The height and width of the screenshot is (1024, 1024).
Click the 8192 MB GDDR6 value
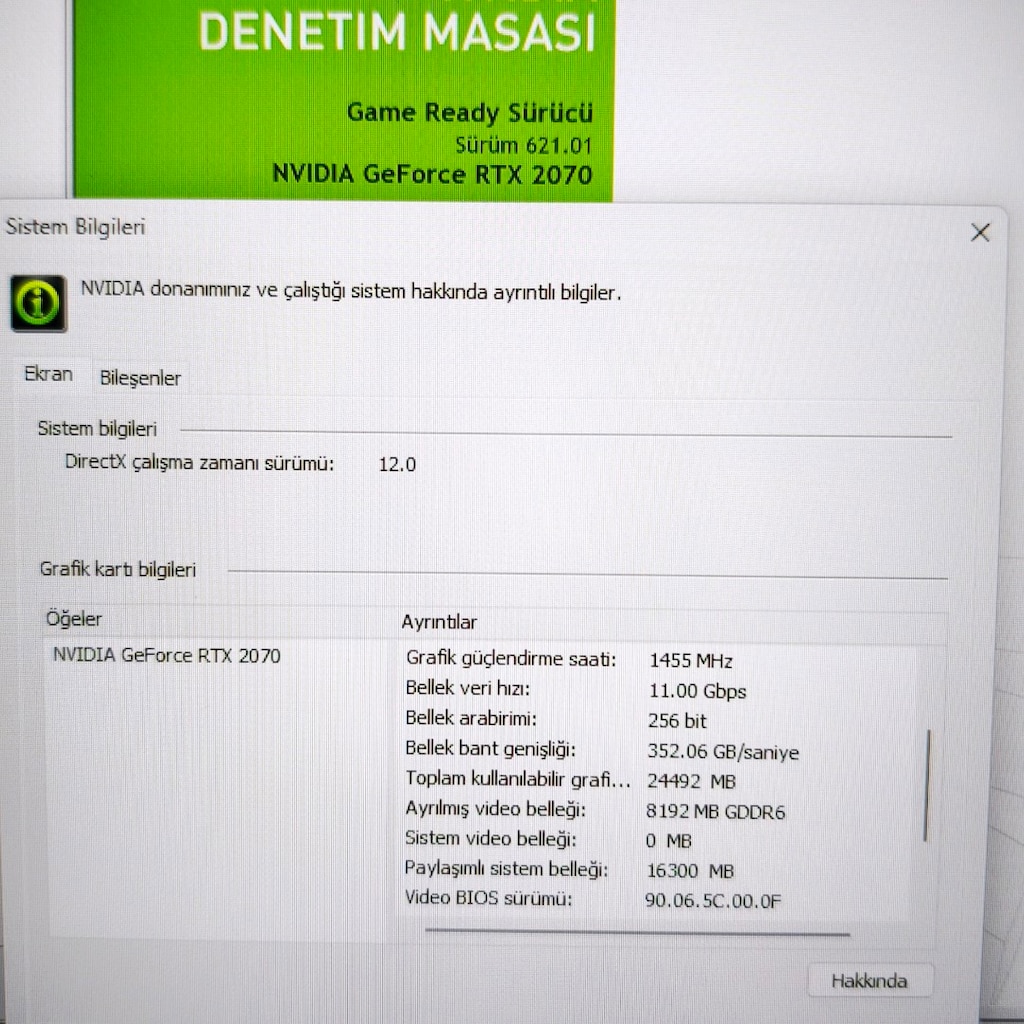point(715,812)
